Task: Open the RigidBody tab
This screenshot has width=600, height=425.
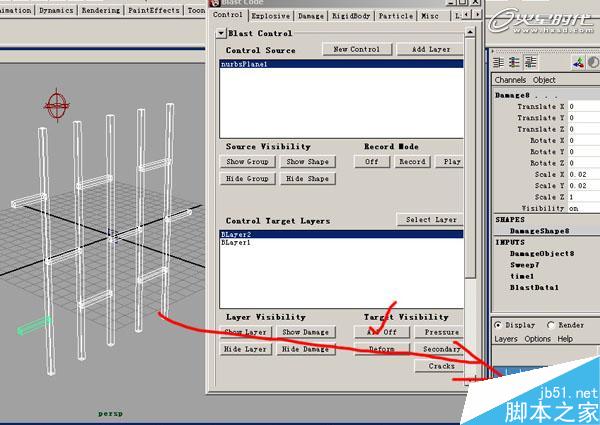Action: (x=351, y=16)
